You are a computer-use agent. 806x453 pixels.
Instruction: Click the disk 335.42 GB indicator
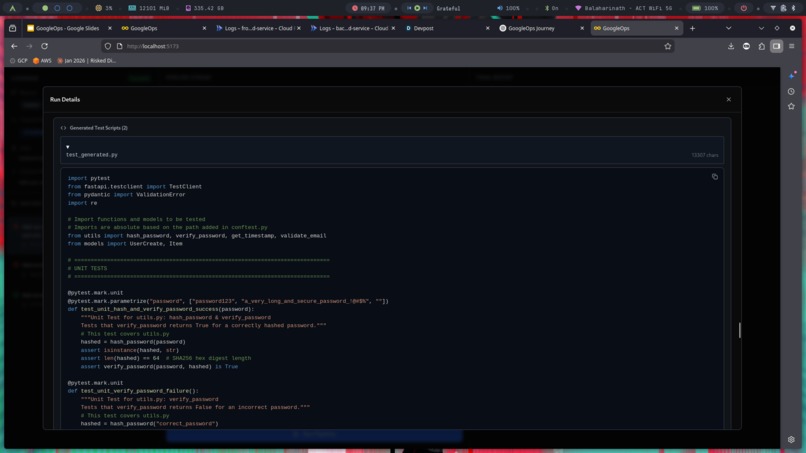click(x=205, y=8)
